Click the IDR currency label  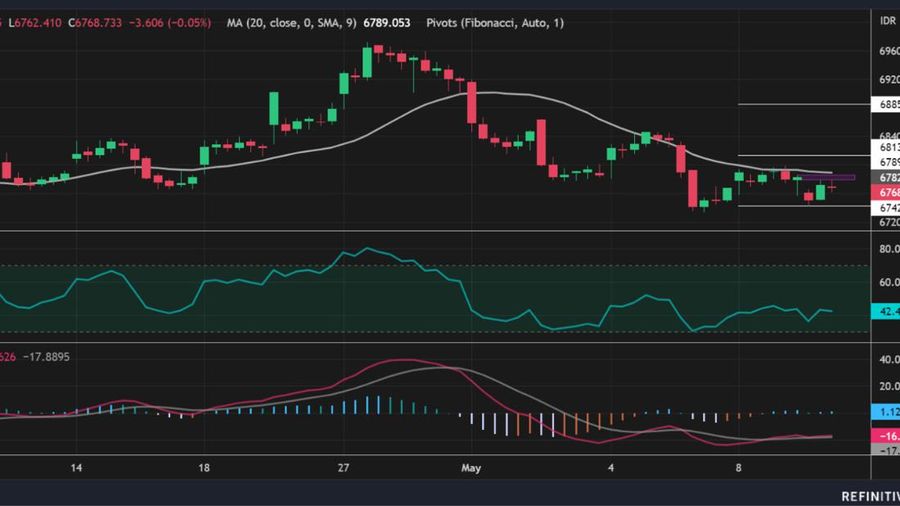888,21
